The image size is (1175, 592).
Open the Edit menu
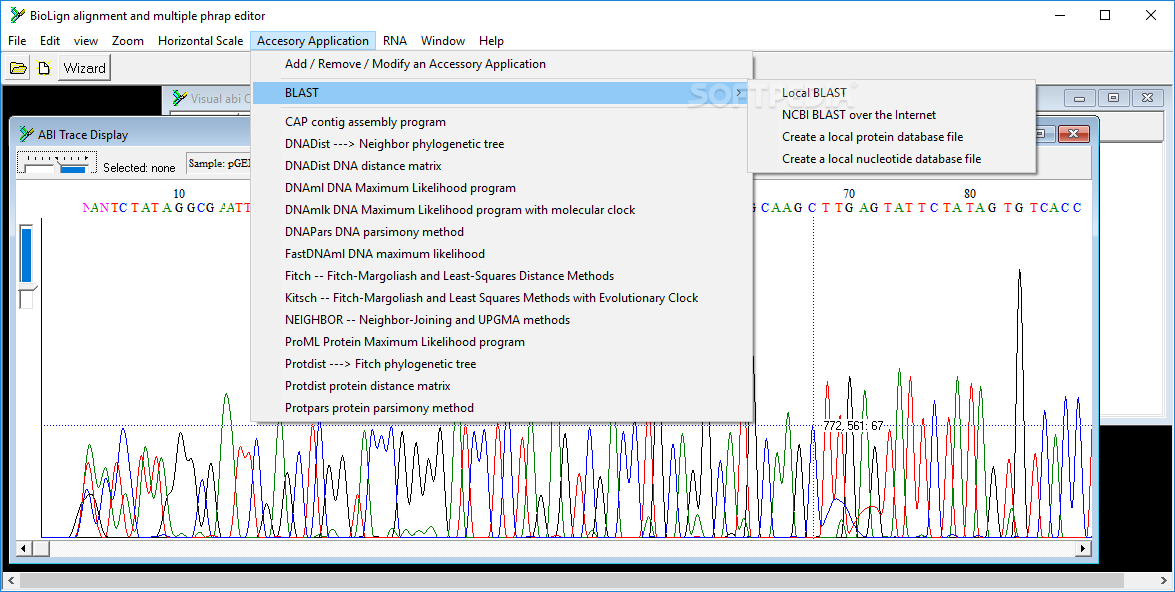coord(50,40)
